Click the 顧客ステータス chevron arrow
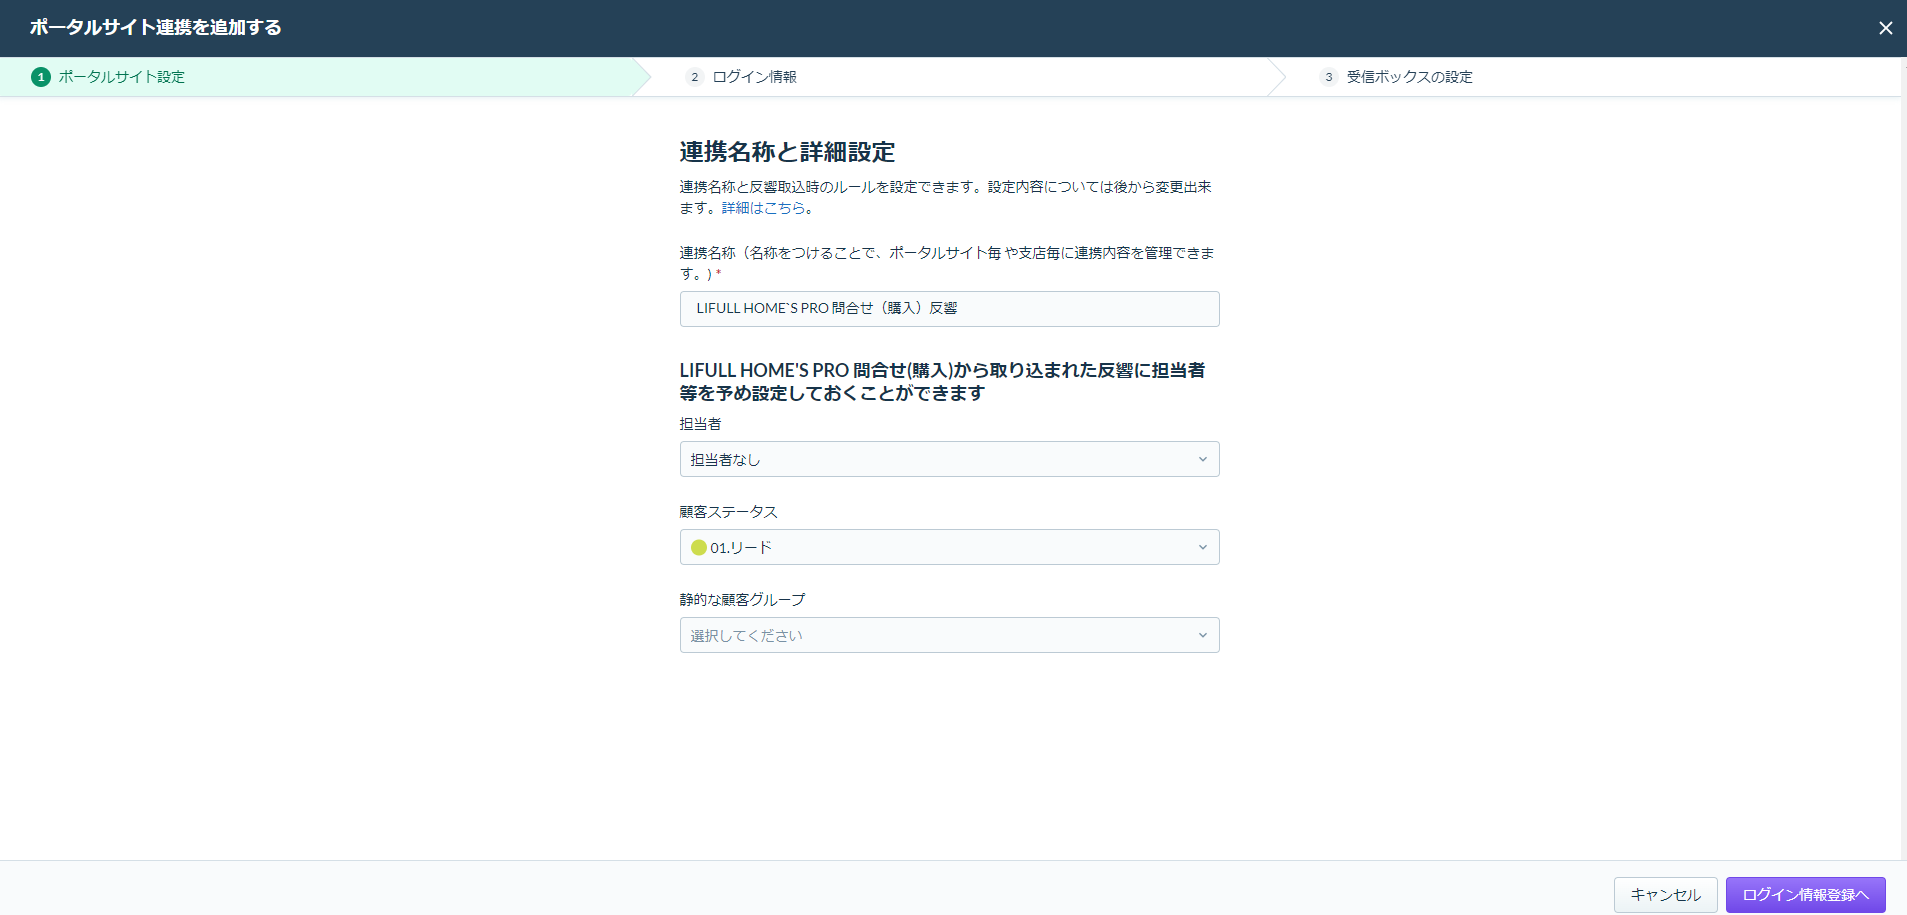1907x915 pixels. (1202, 547)
